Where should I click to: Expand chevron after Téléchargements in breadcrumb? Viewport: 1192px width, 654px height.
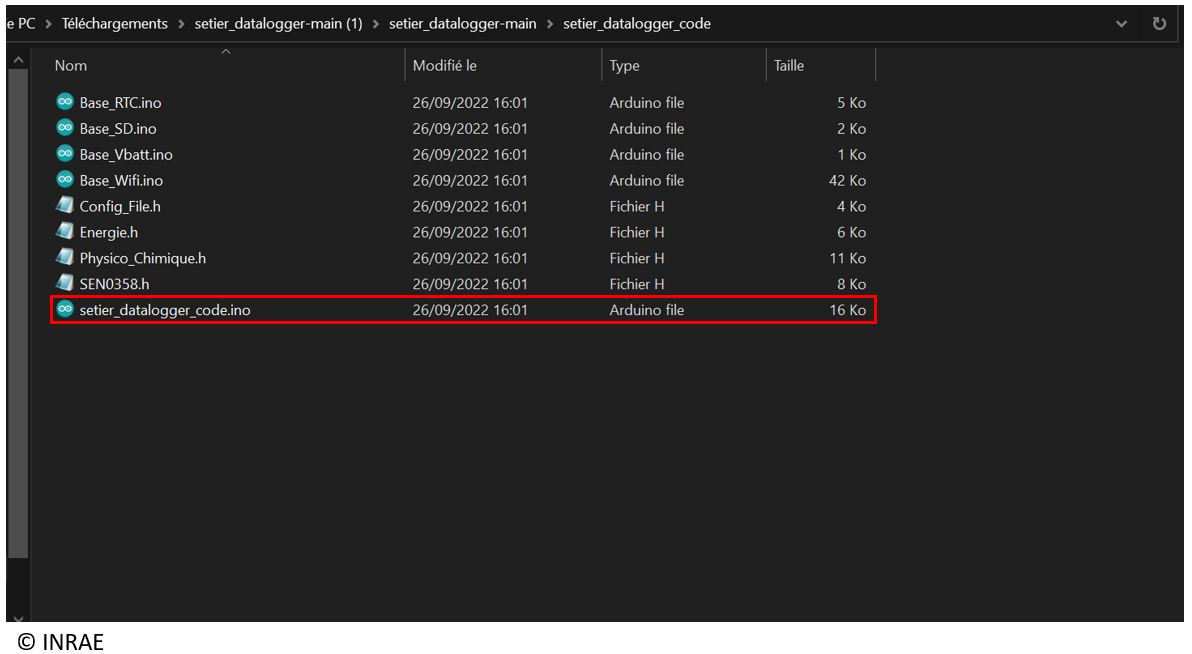(181, 24)
